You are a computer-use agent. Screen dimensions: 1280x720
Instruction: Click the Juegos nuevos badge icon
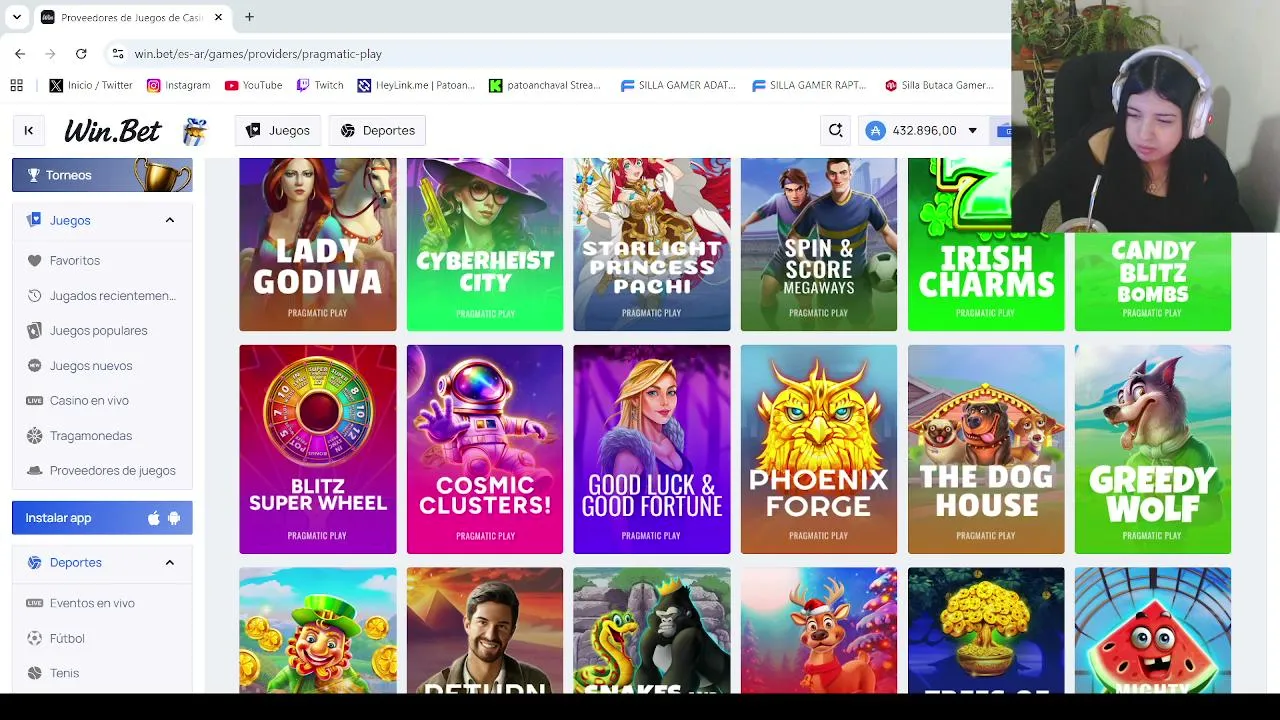coord(35,366)
